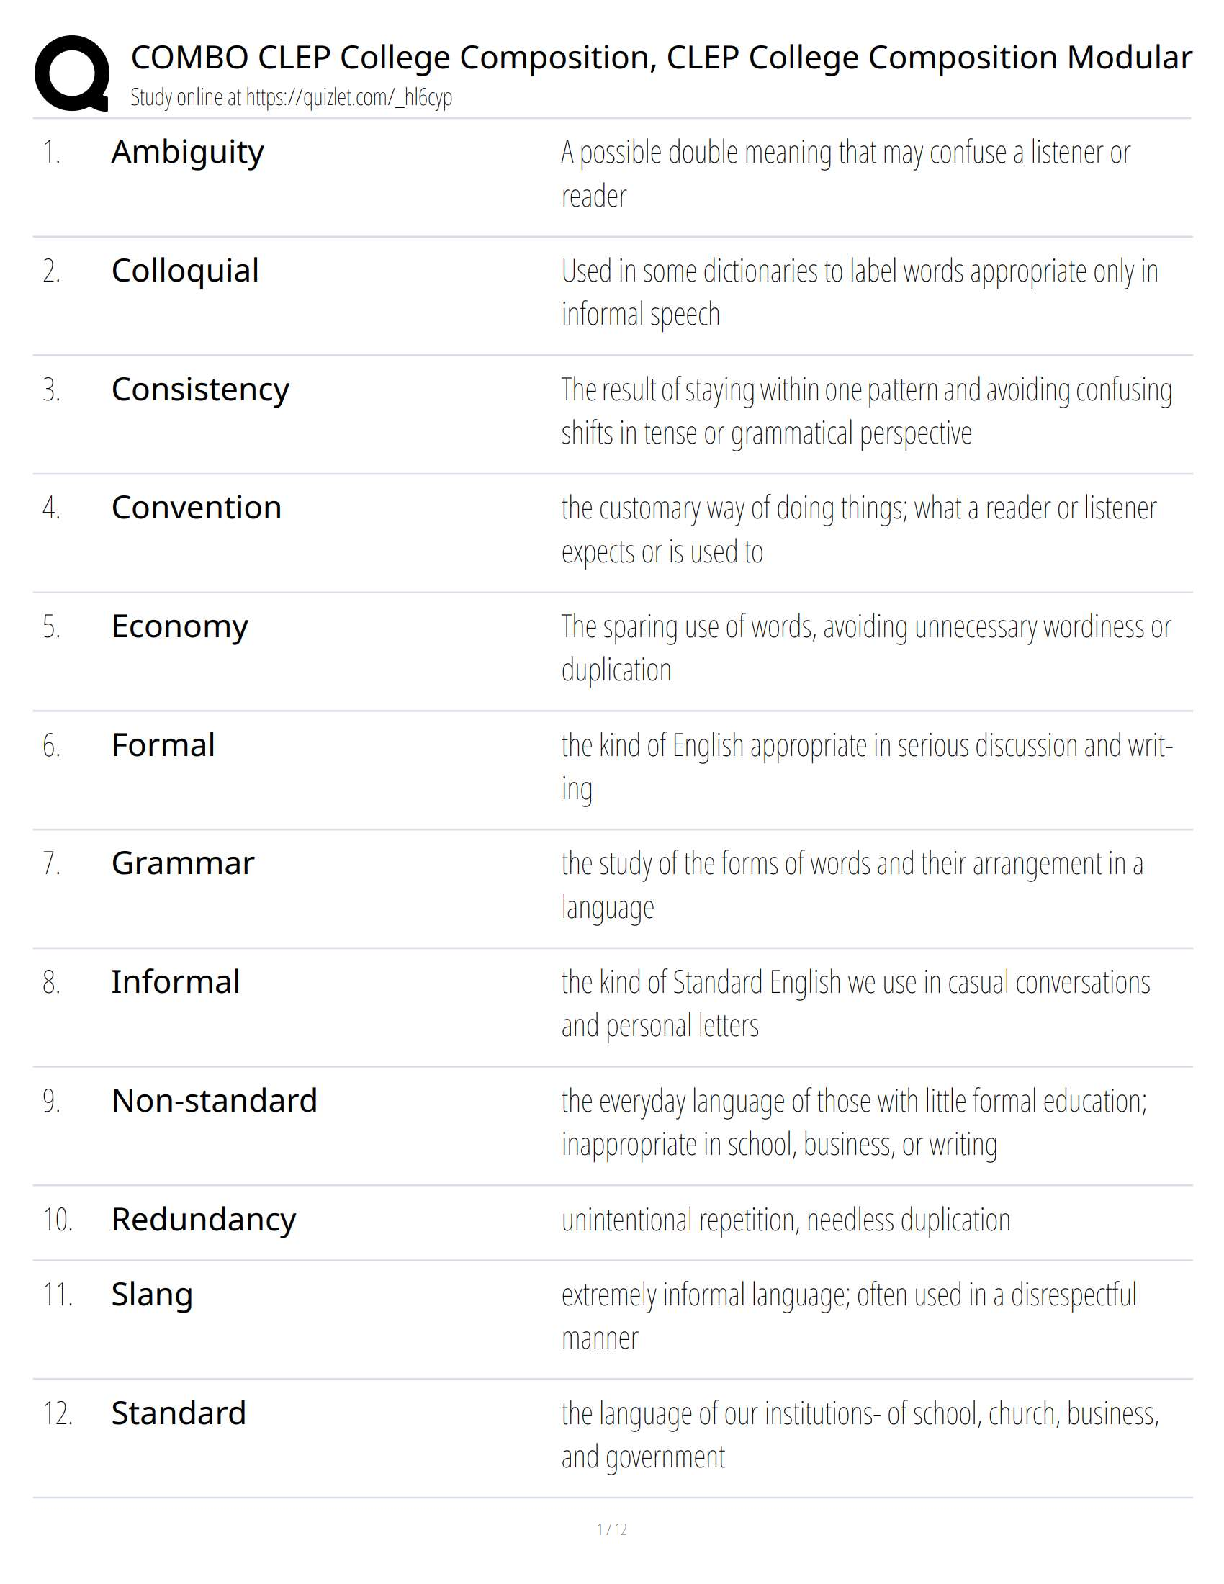Select the term Ambiguity

(188, 153)
